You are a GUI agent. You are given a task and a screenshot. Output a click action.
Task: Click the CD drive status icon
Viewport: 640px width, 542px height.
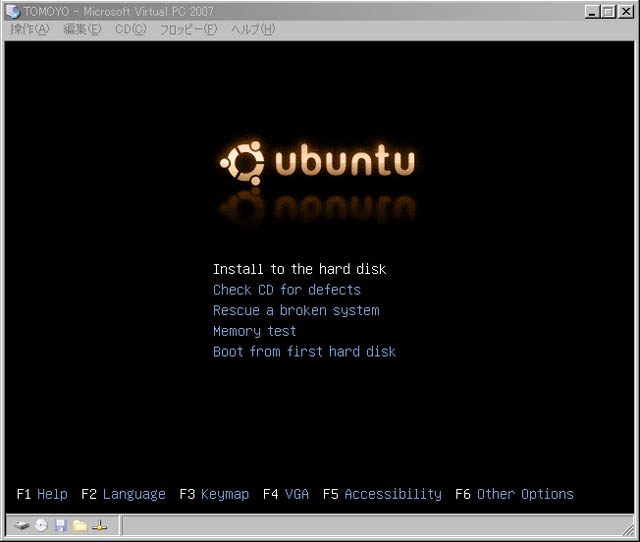pyautogui.click(x=41, y=525)
